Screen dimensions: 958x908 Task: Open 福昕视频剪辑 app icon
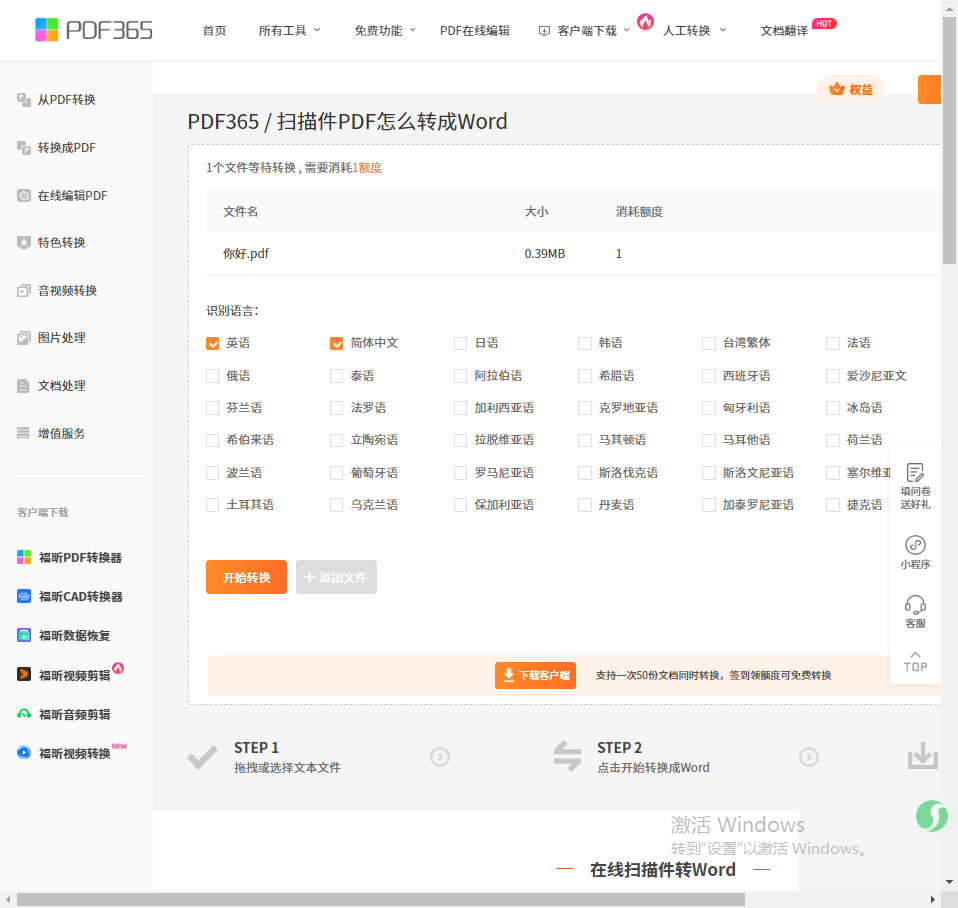24,675
